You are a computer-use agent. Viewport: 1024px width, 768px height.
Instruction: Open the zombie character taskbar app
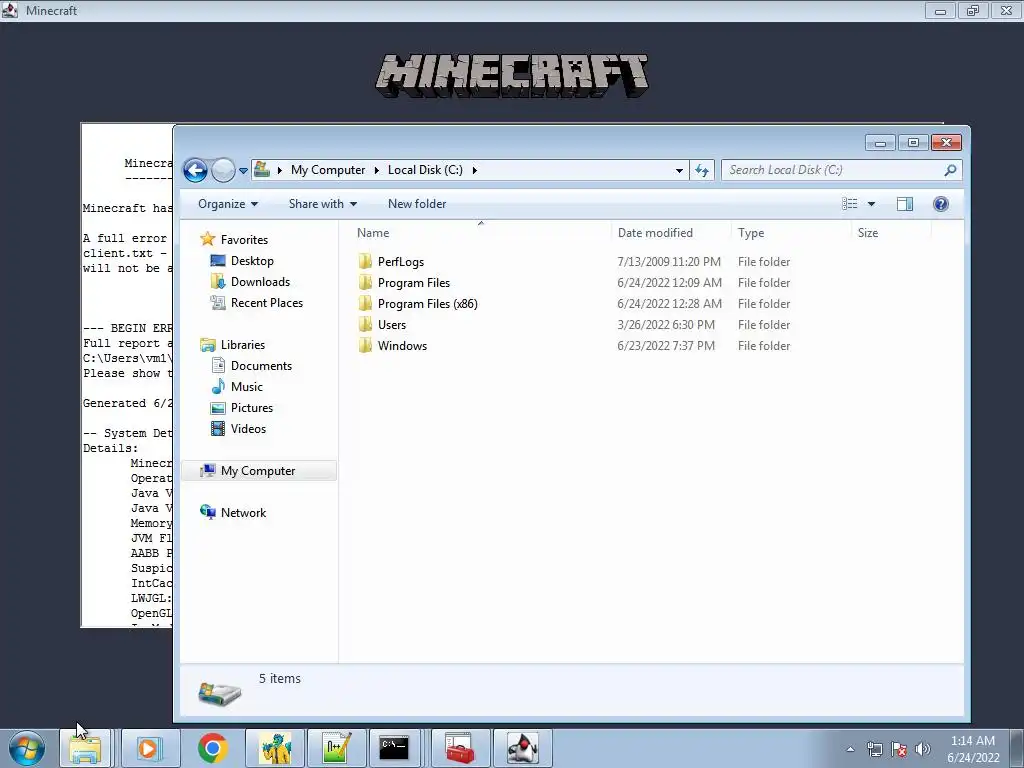[x=275, y=748]
